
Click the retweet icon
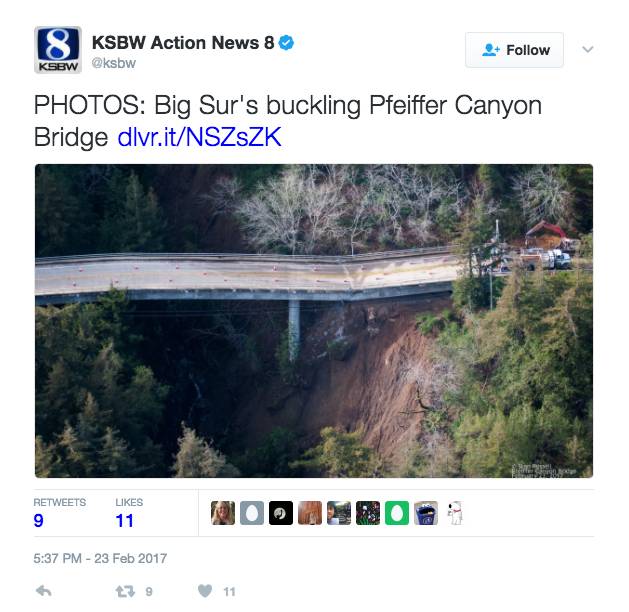coord(125,591)
